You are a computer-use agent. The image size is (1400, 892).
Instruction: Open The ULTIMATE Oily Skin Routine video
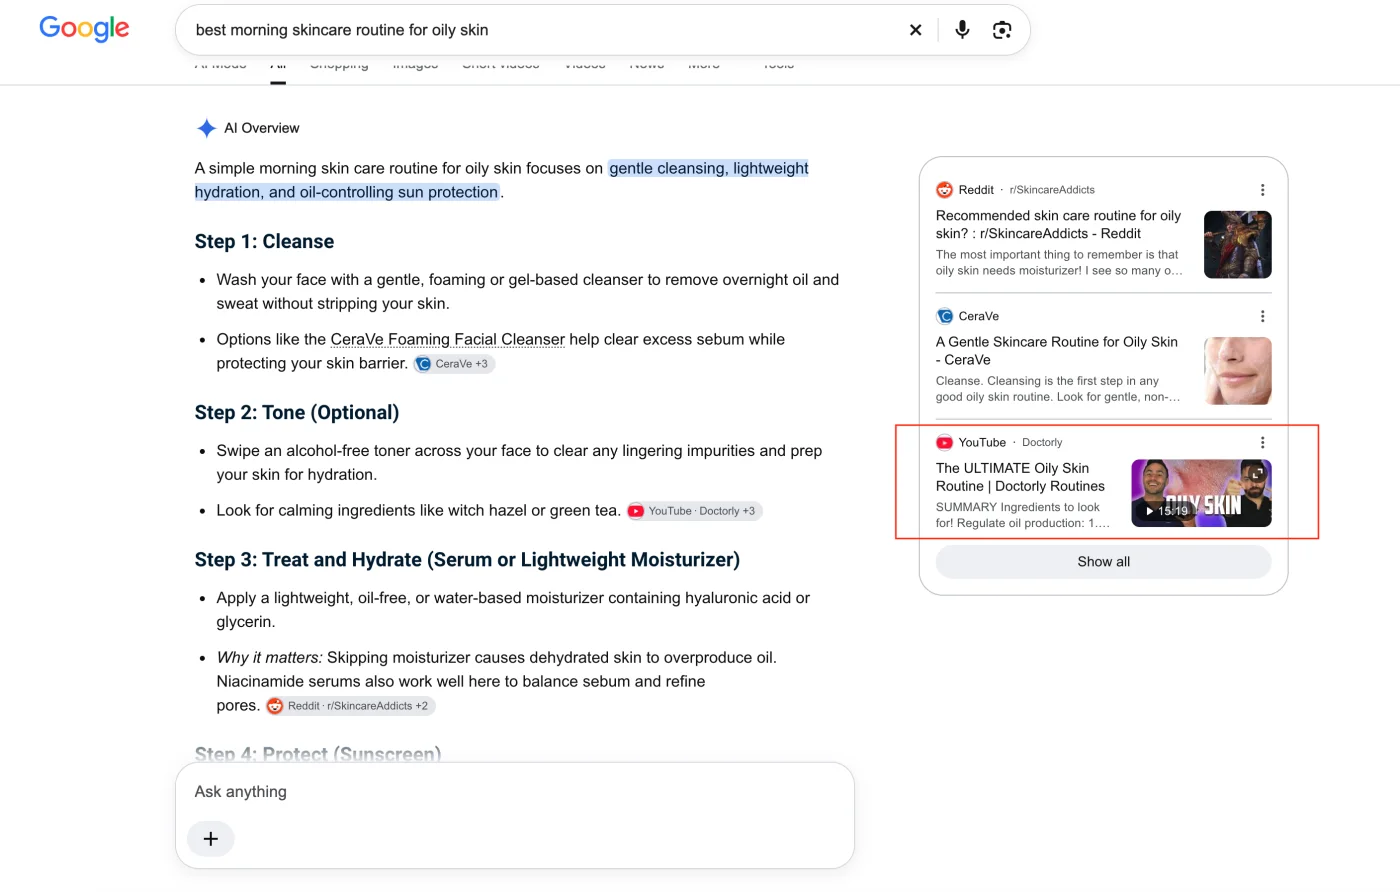tap(1020, 477)
